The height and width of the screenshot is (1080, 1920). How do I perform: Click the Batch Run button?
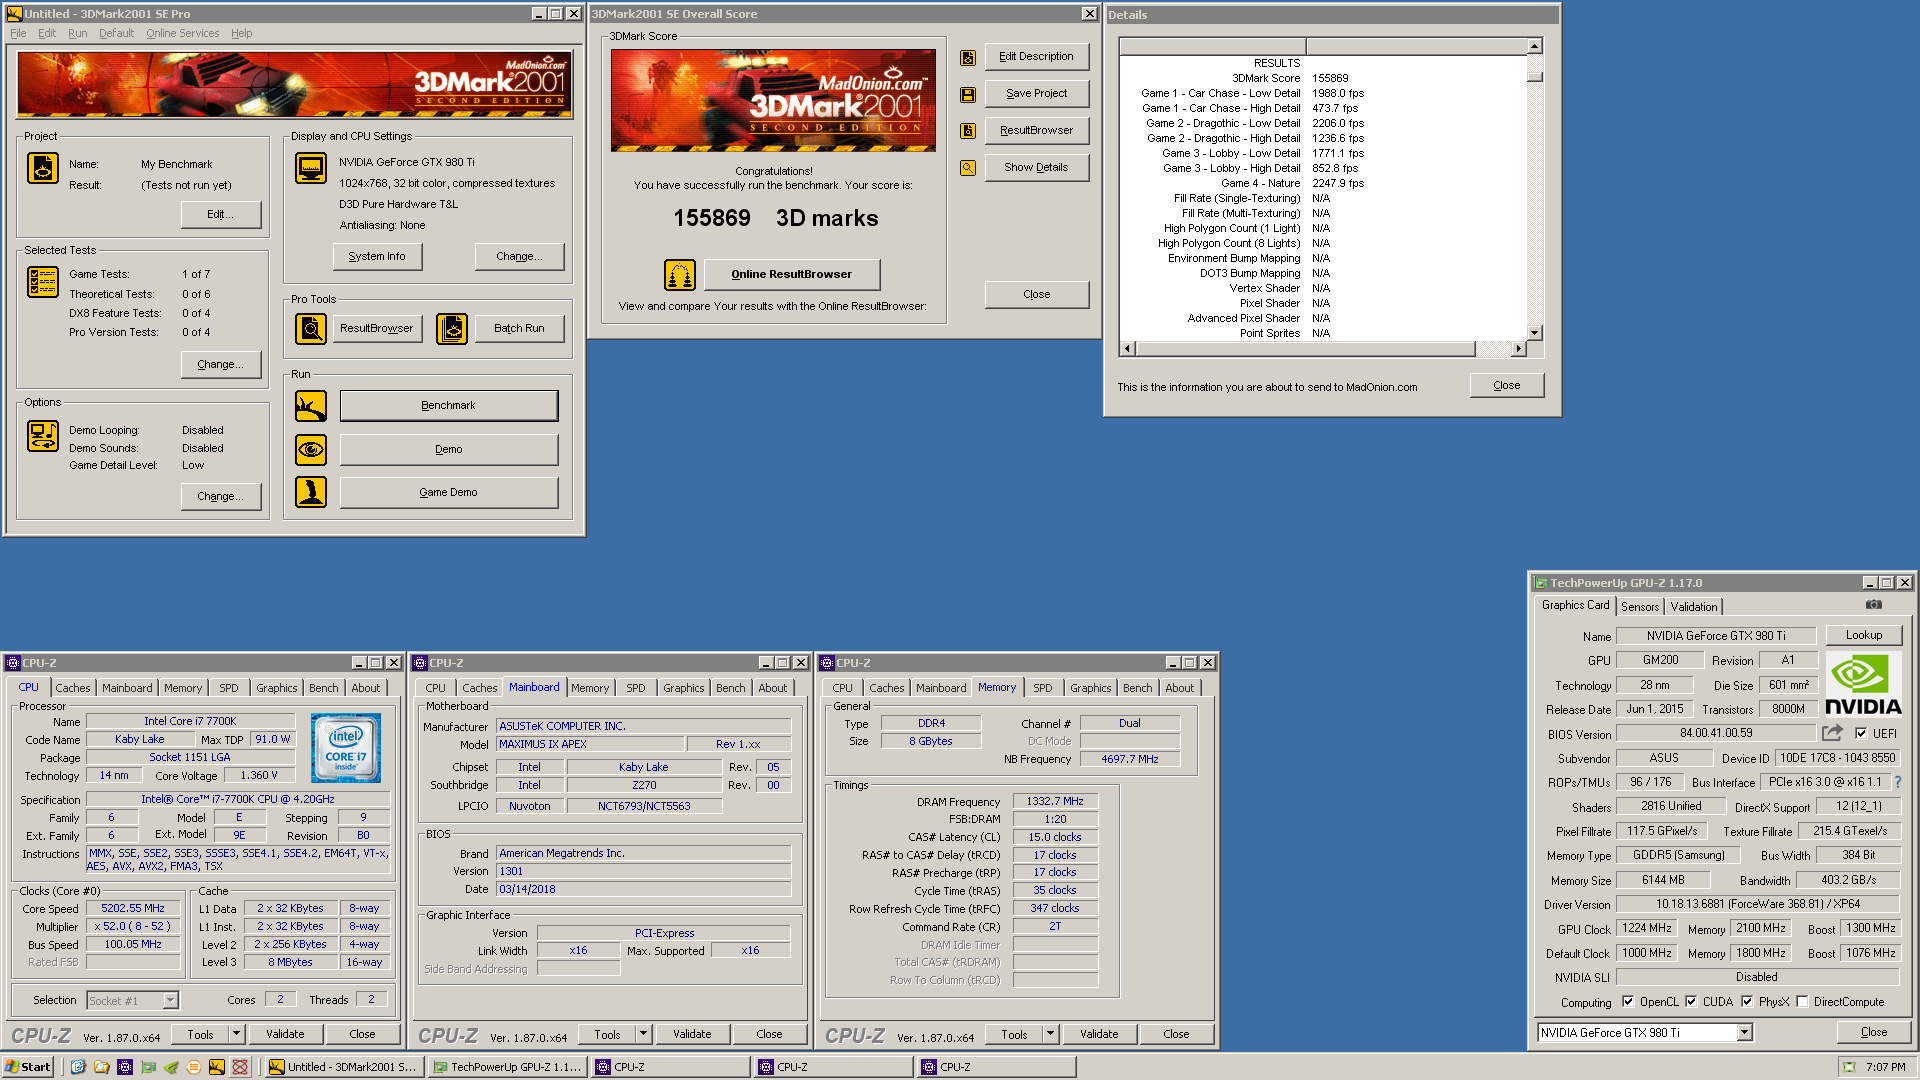[x=519, y=328]
